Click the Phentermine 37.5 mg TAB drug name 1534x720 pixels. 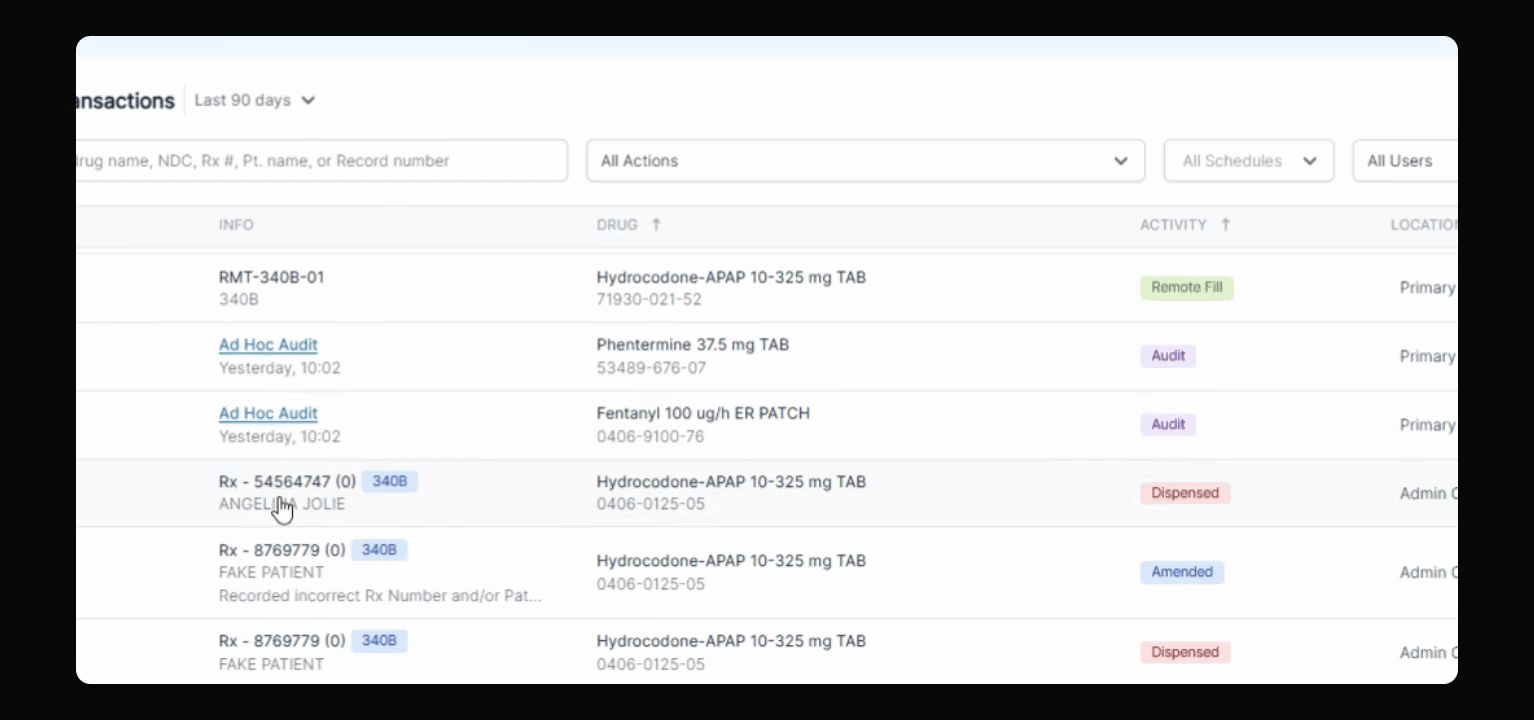pyautogui.click(x=693, y=345)
